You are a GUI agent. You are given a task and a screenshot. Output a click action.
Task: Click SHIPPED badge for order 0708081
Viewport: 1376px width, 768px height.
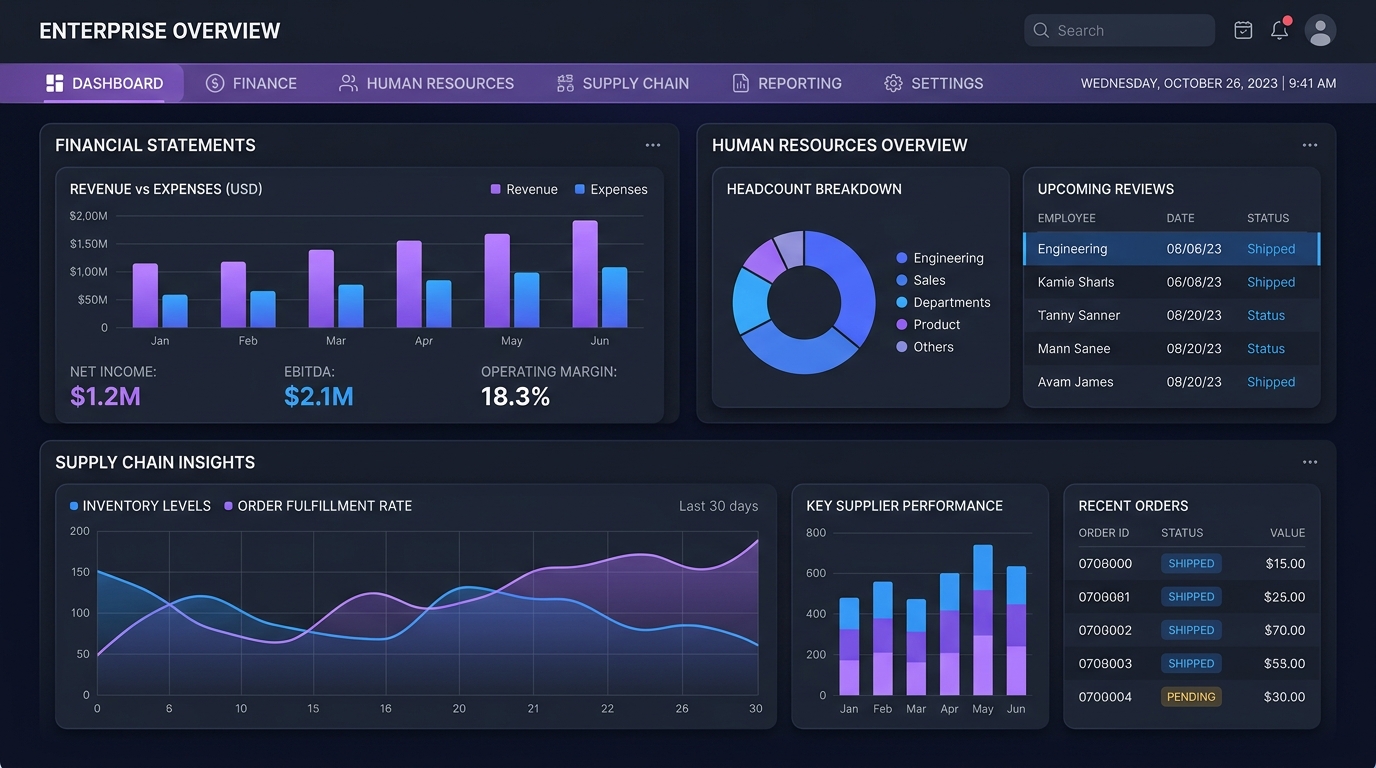[x=1191, y=597]
